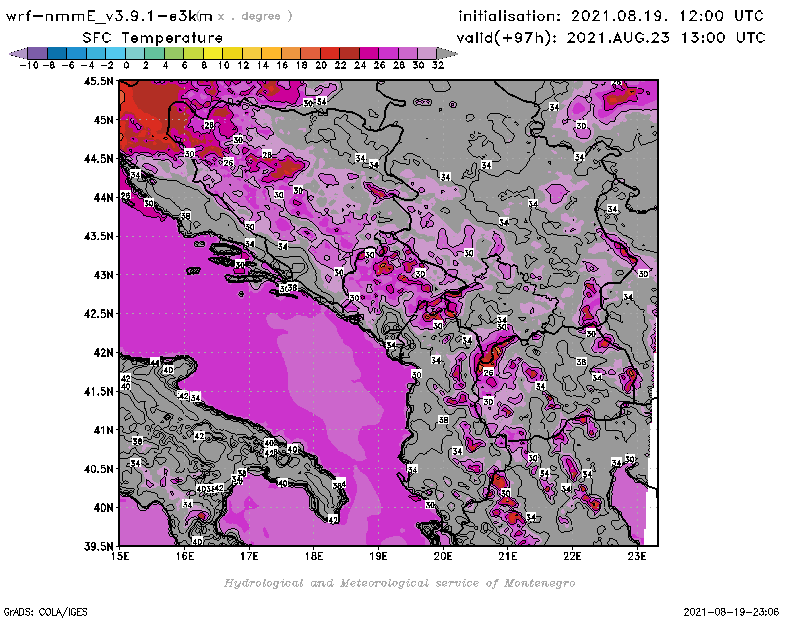800x618 pixels.
Task: Click the legend swatch between 0 and 2
Action: pyautogui.click(x=135, y=53)
